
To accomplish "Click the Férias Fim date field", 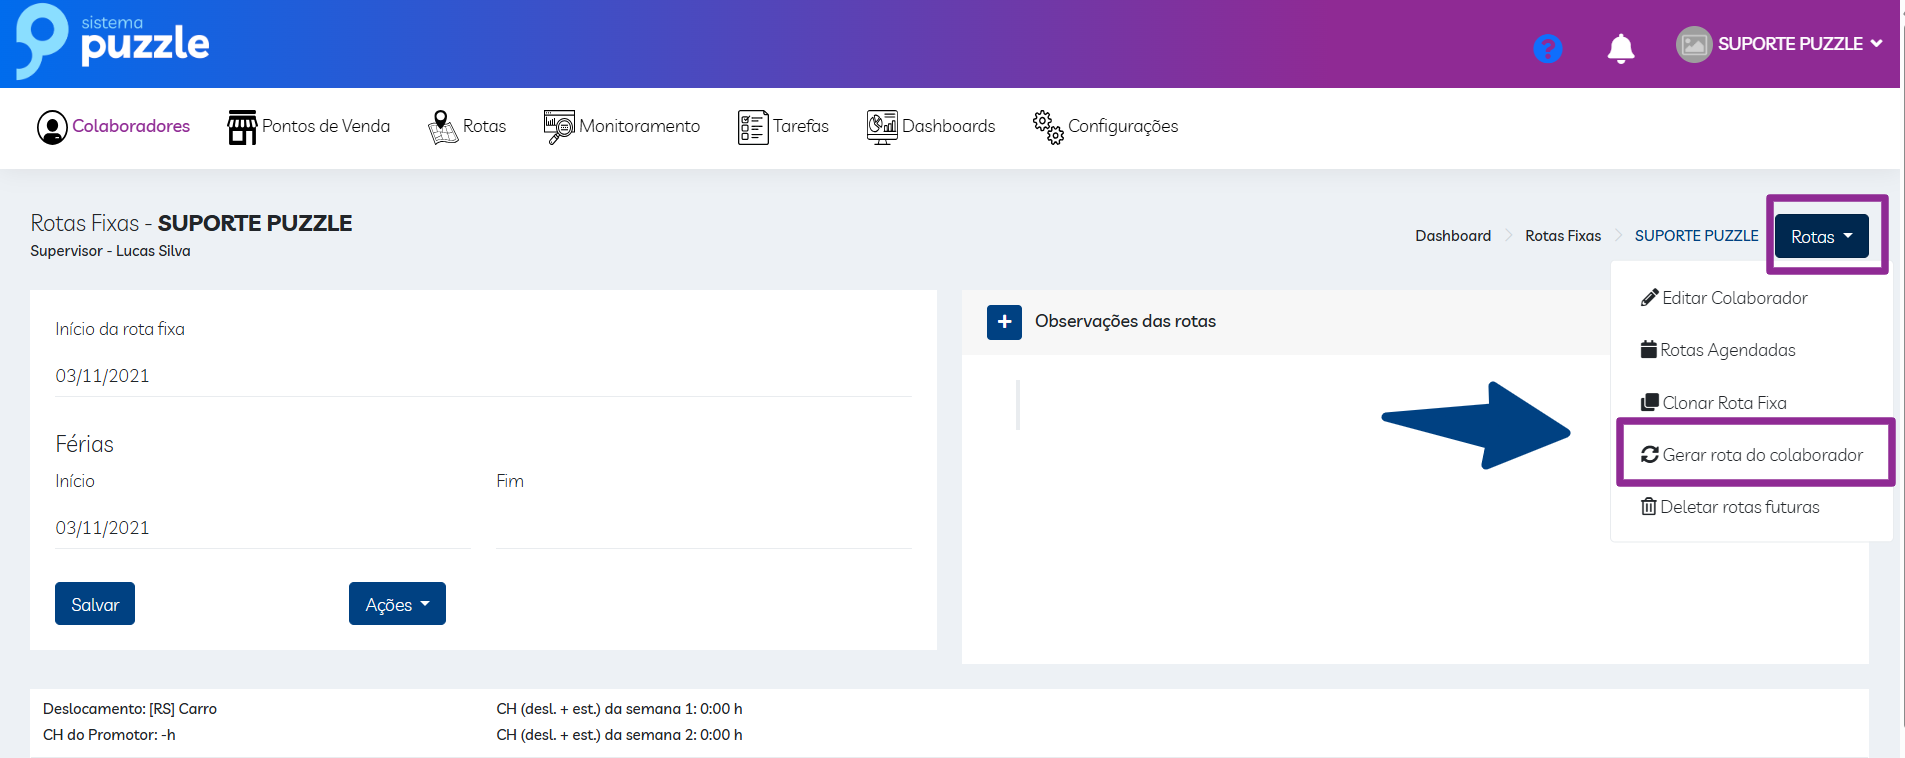I will [703, 528].
